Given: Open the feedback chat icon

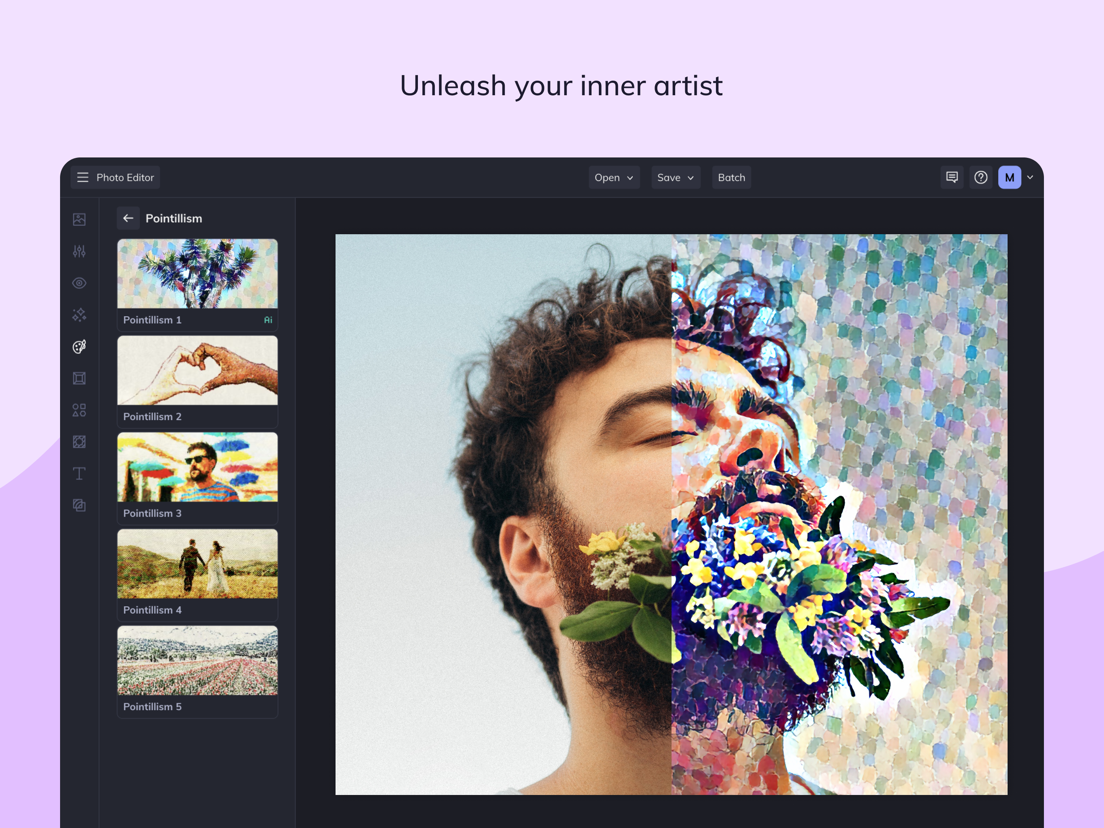Looking at the screenshot, I should point(952,177).
